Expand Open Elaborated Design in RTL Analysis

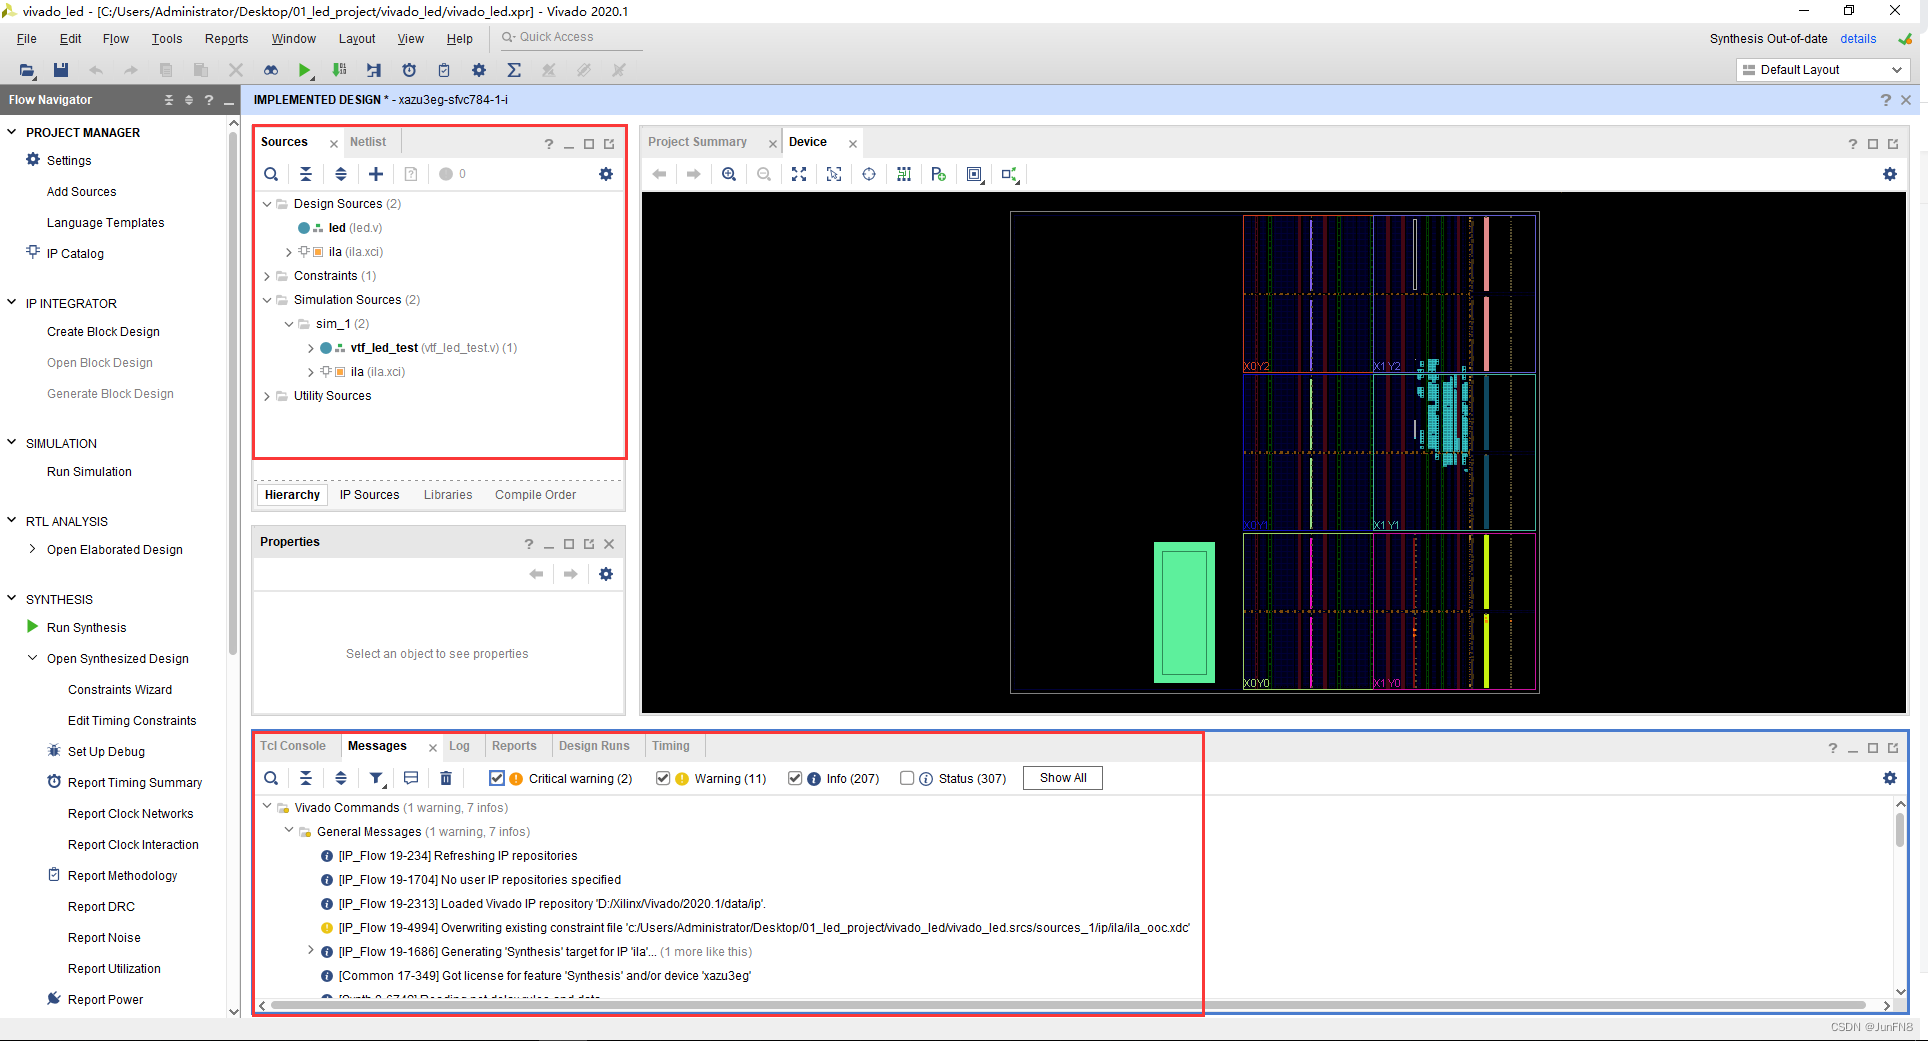[x=32, y=549]
